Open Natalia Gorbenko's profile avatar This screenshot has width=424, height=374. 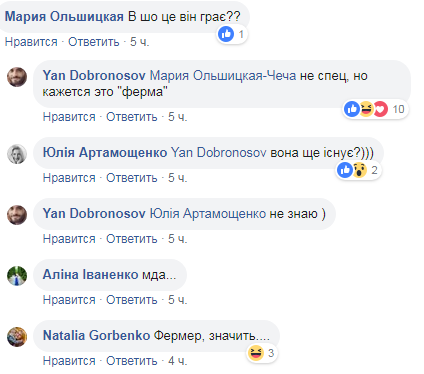pos(17,337)
